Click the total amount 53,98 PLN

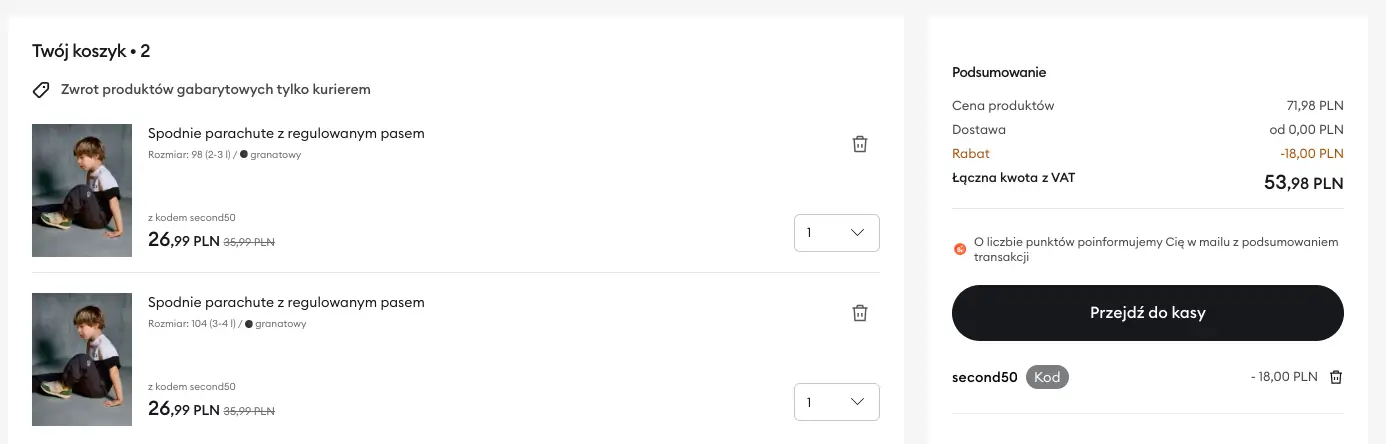point(1303,183)
